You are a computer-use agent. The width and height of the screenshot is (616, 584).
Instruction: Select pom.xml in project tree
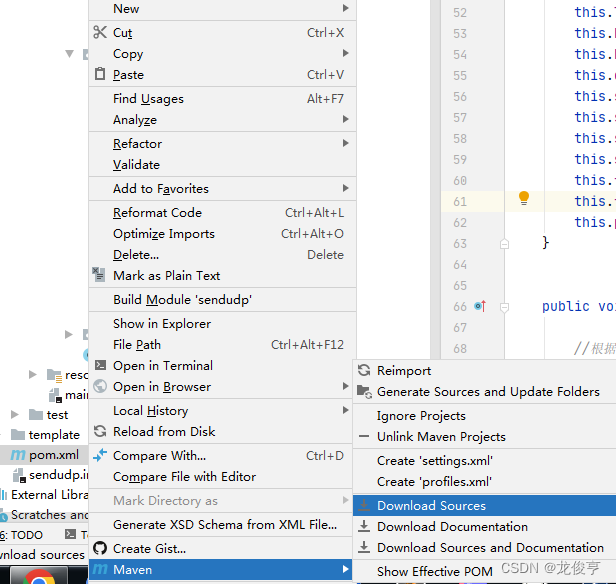tap(44, 455)
